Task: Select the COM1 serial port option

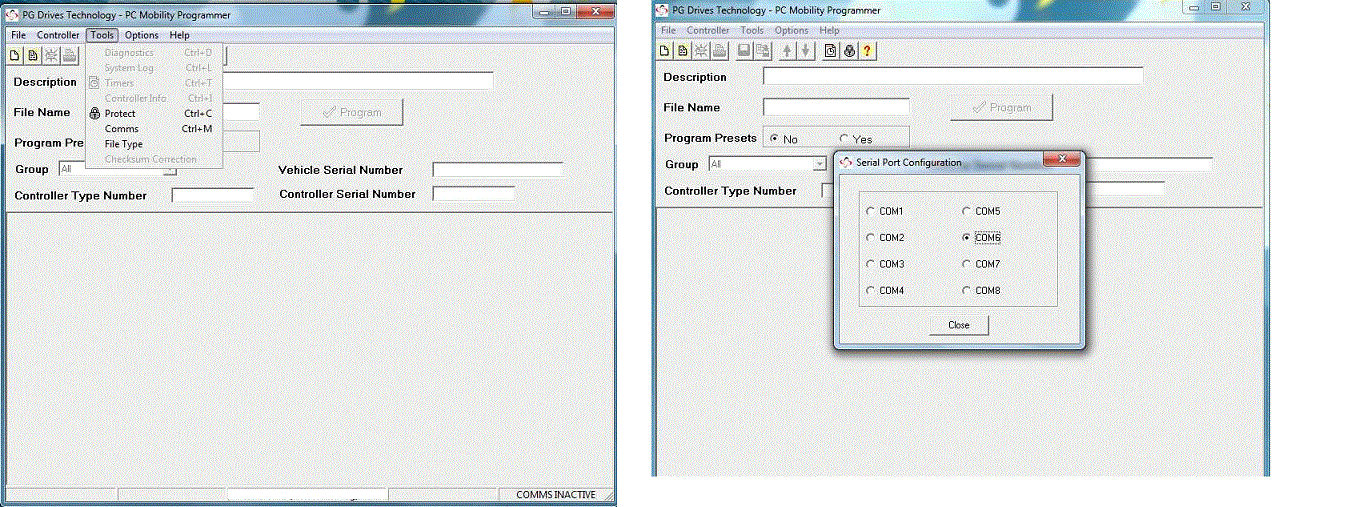Action: click(868, 212)
